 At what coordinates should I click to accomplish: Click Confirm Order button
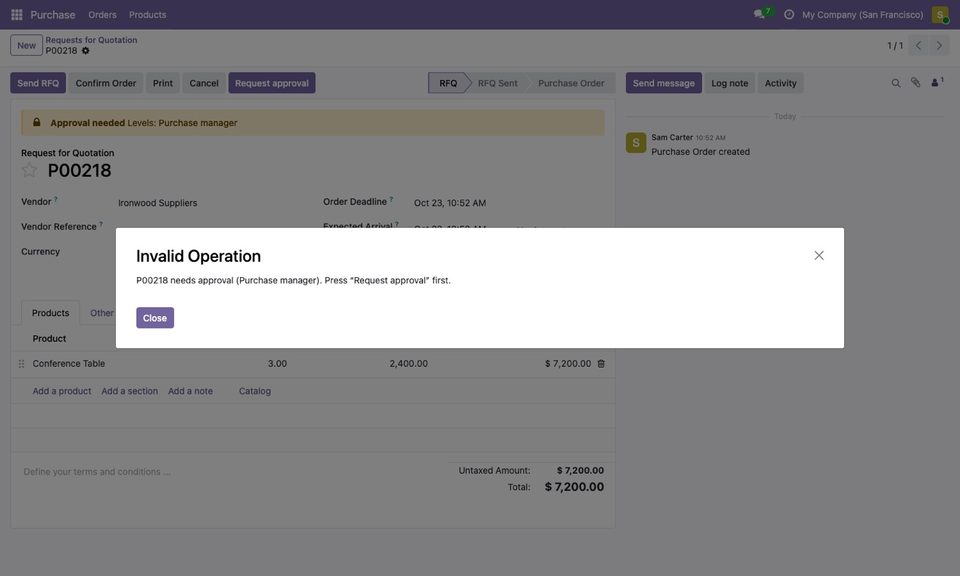(106, 83)
